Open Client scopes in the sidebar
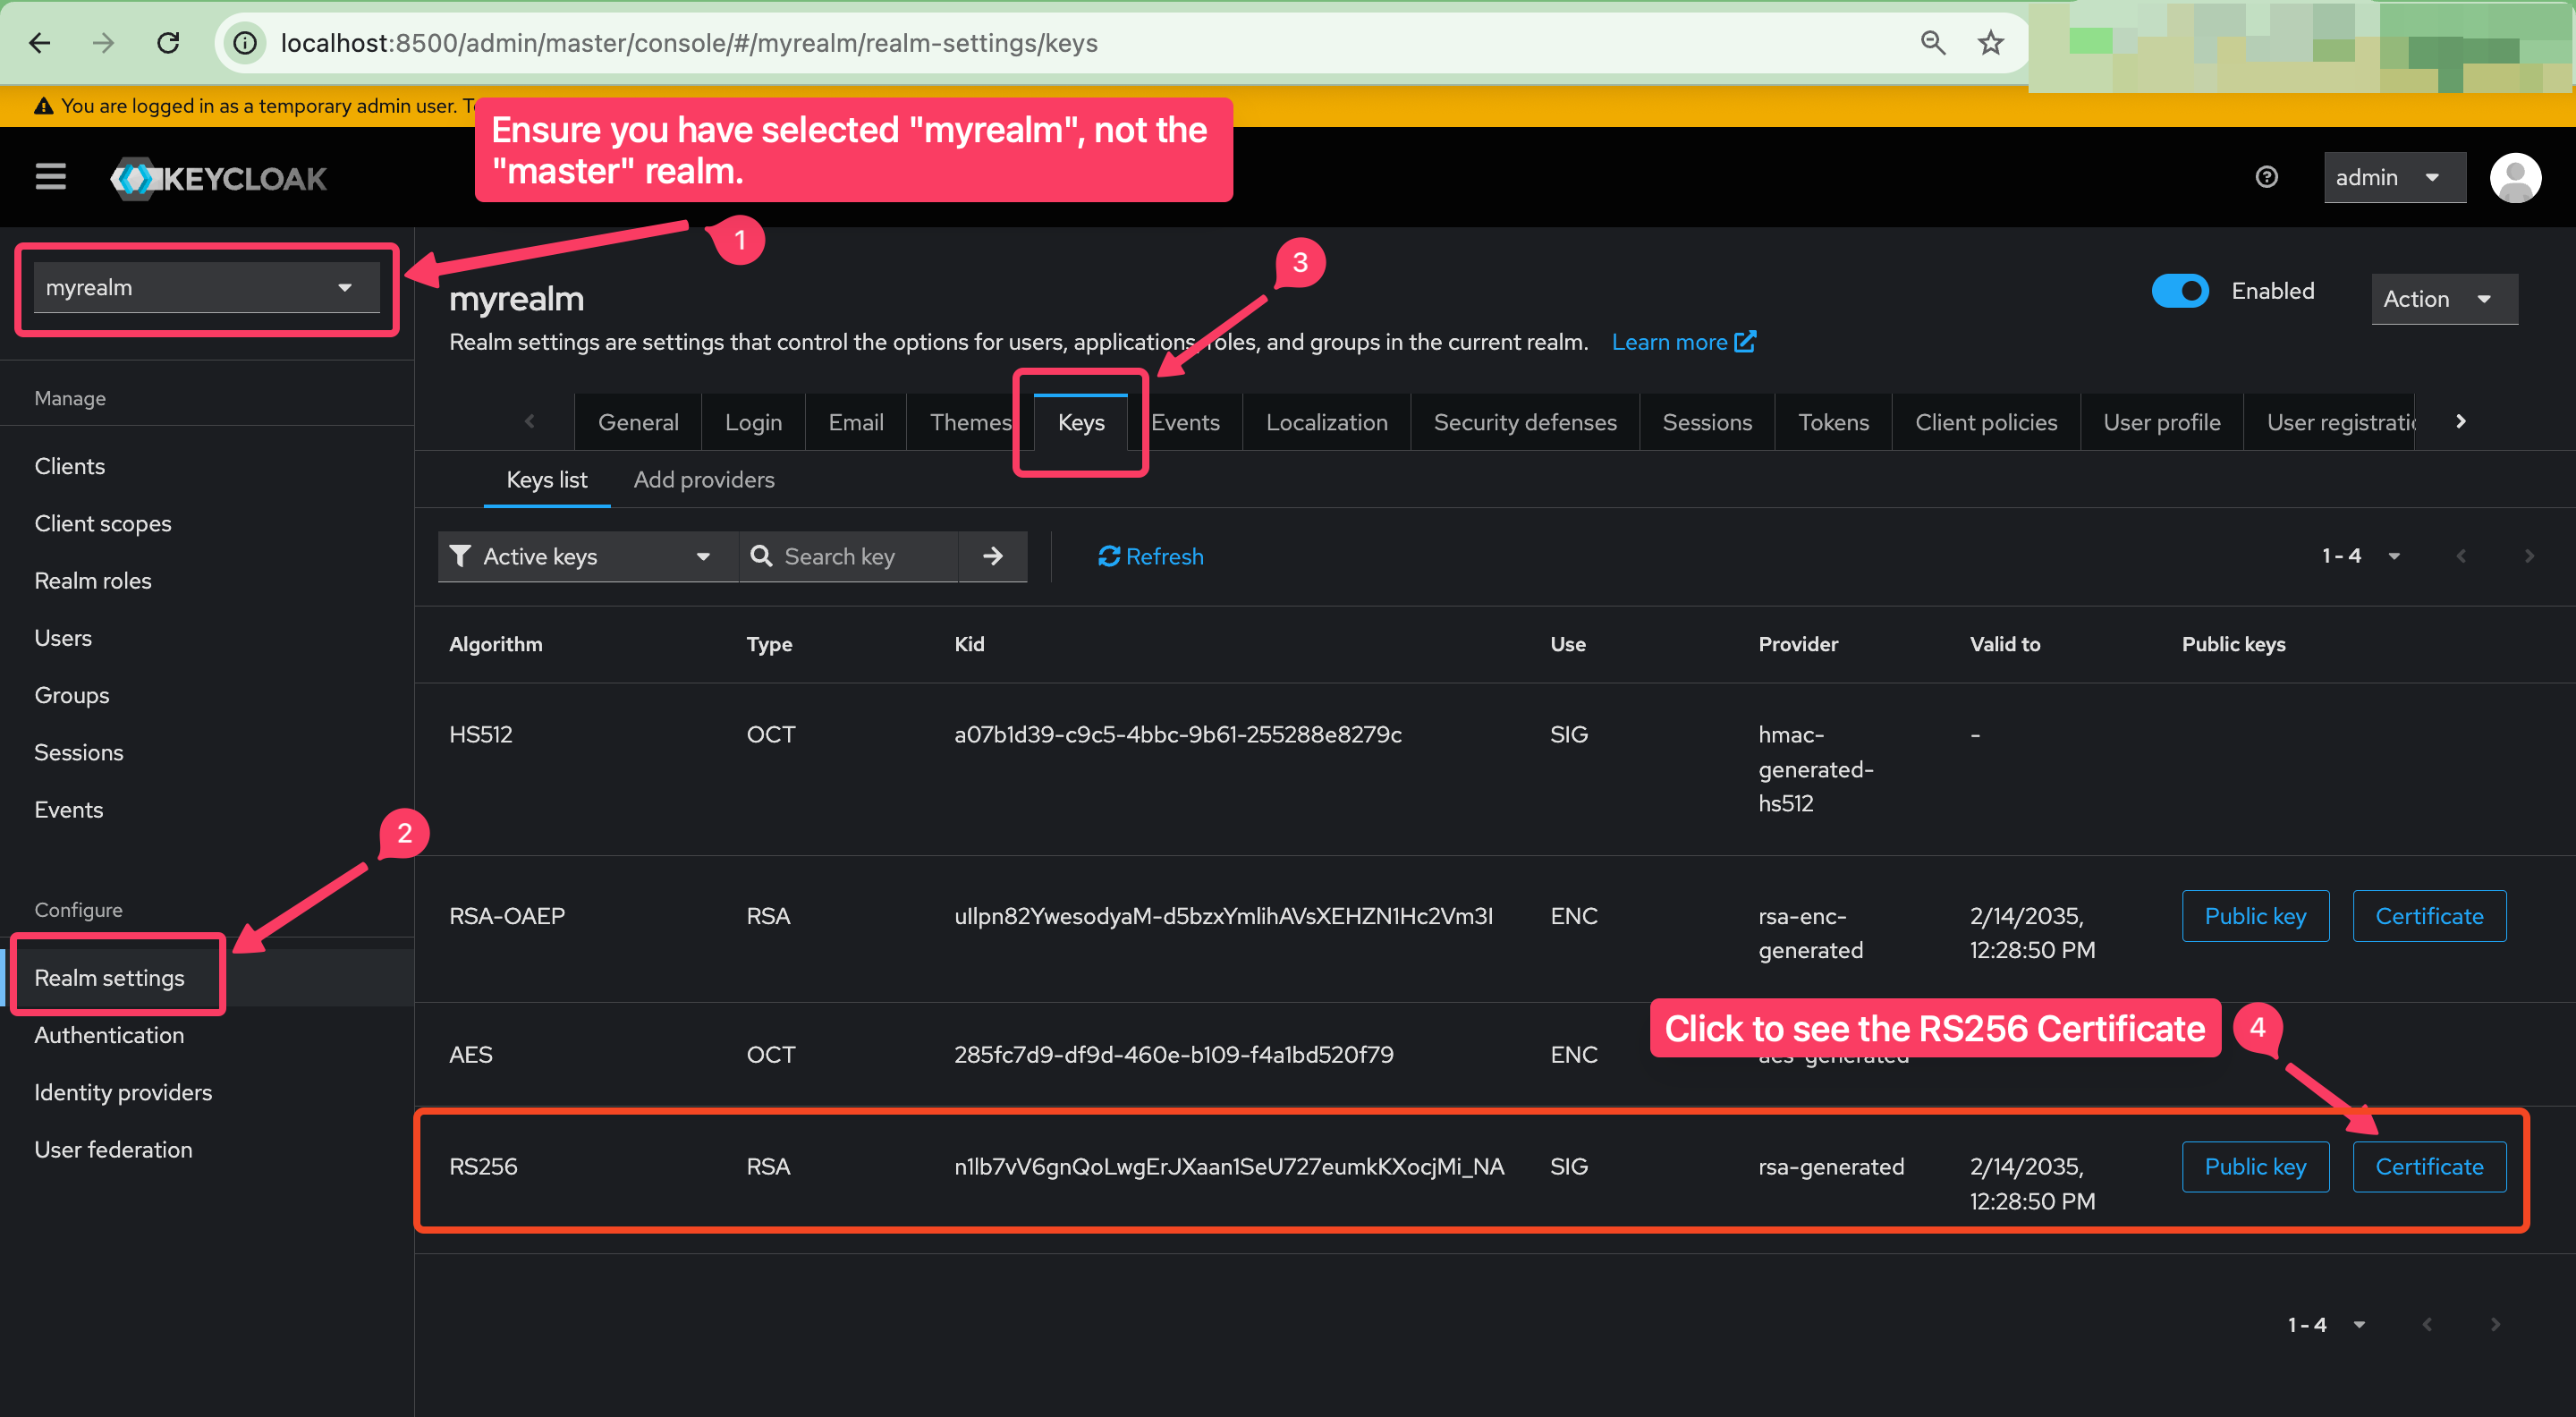This screenshot has height=1417, width=2576. point(103,523)
